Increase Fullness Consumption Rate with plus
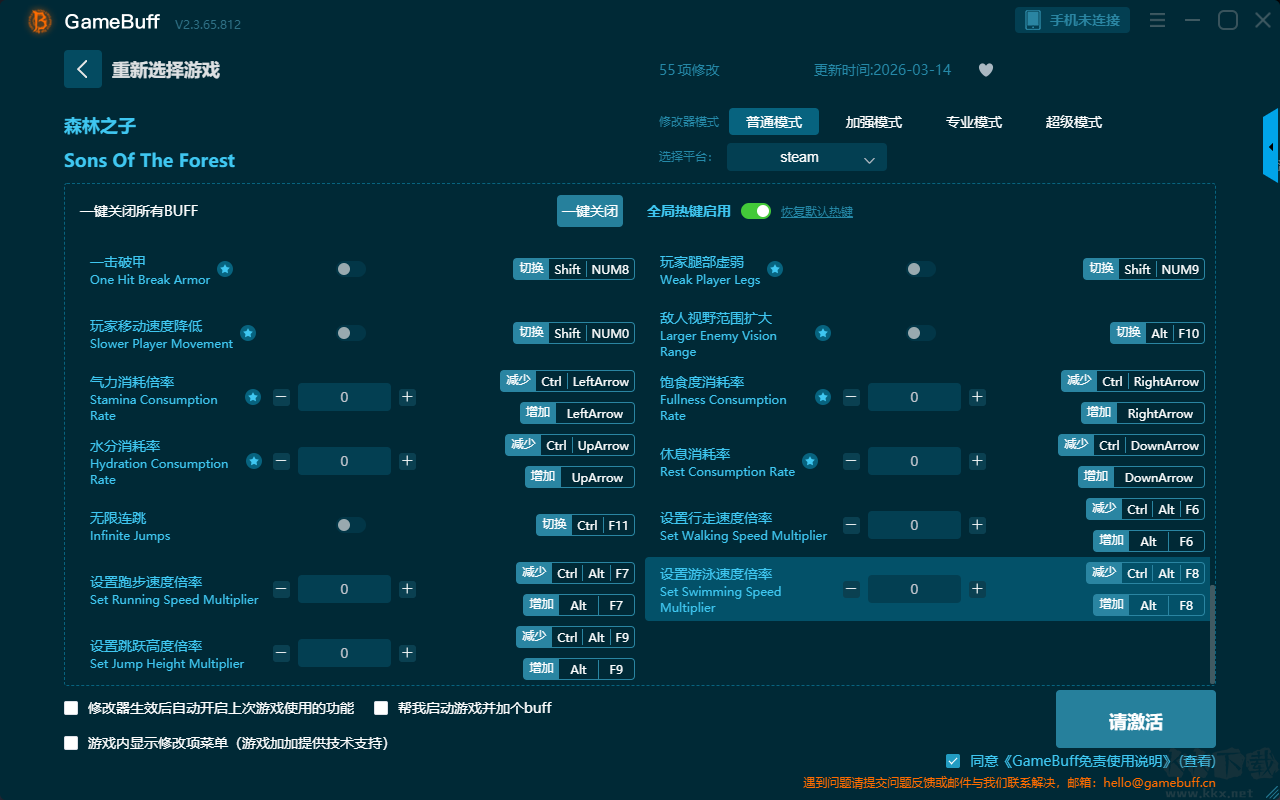 [x=977, y=397]
